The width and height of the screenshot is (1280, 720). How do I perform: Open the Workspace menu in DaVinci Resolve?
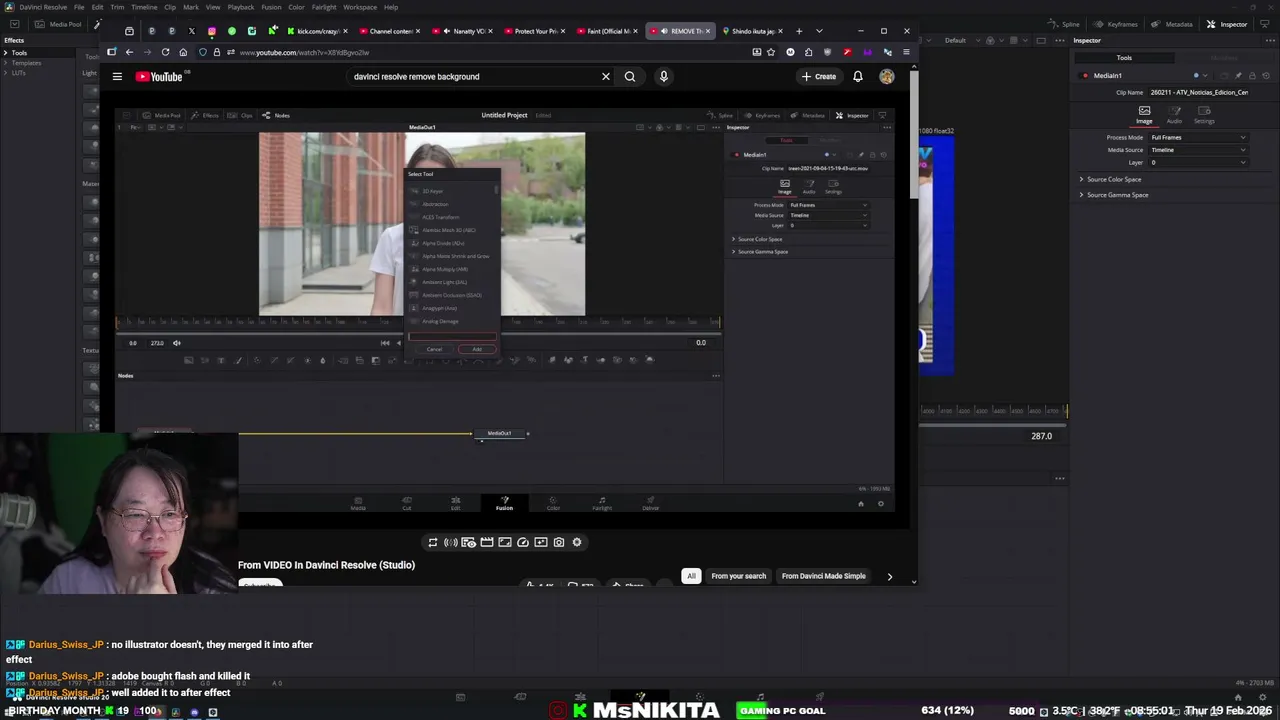360,7
